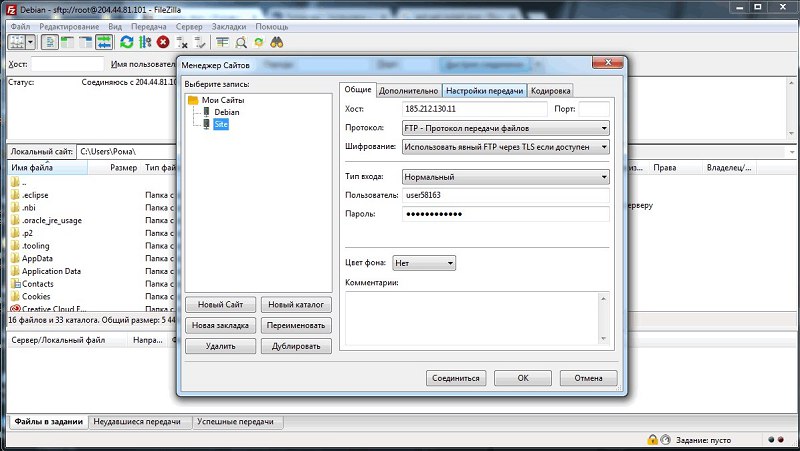The image size is (800, 451).
Task: Open the Закладки menu
Action: (x=229, y=27)
